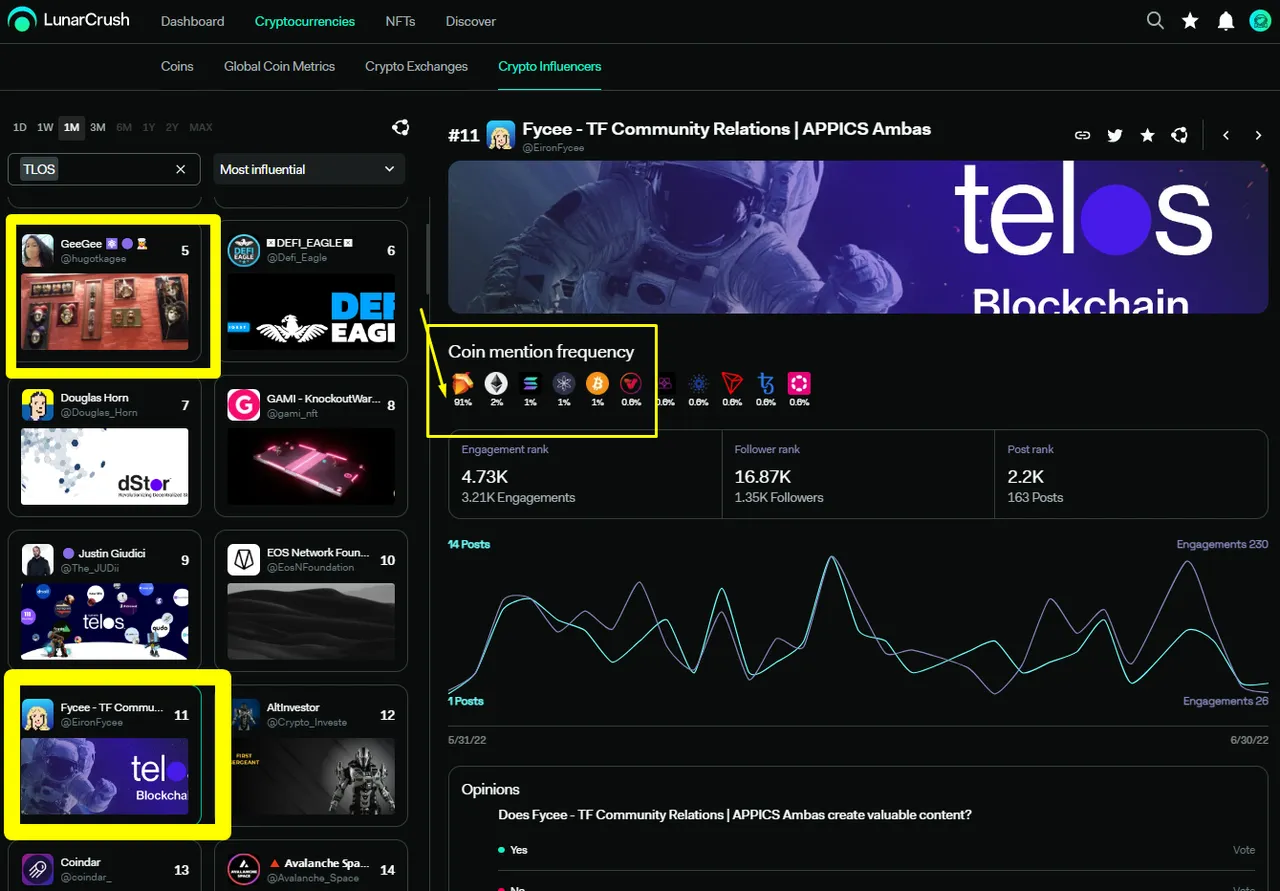Select the Bitcoin coin icon

(x=597, y=383)
